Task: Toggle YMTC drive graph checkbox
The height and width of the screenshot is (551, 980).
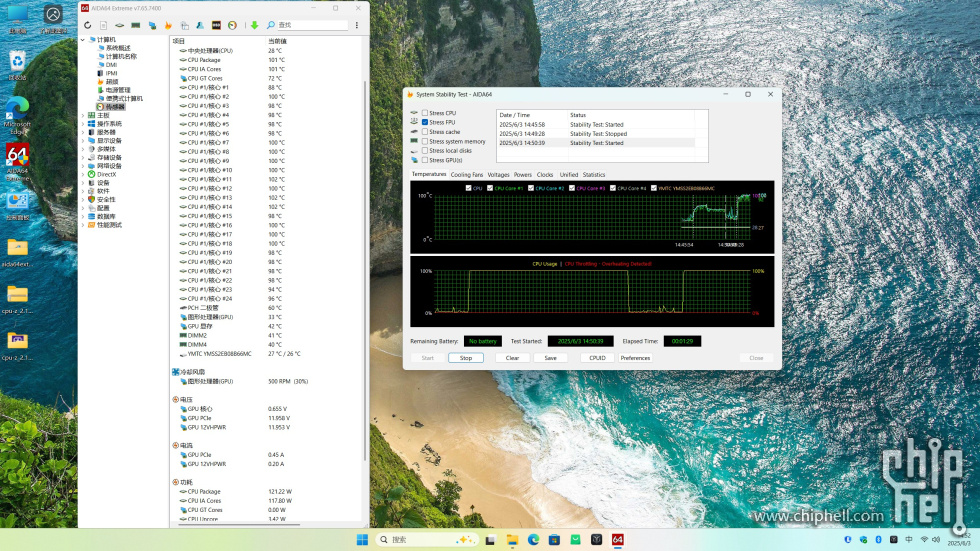Action: [x=654, y=188]
